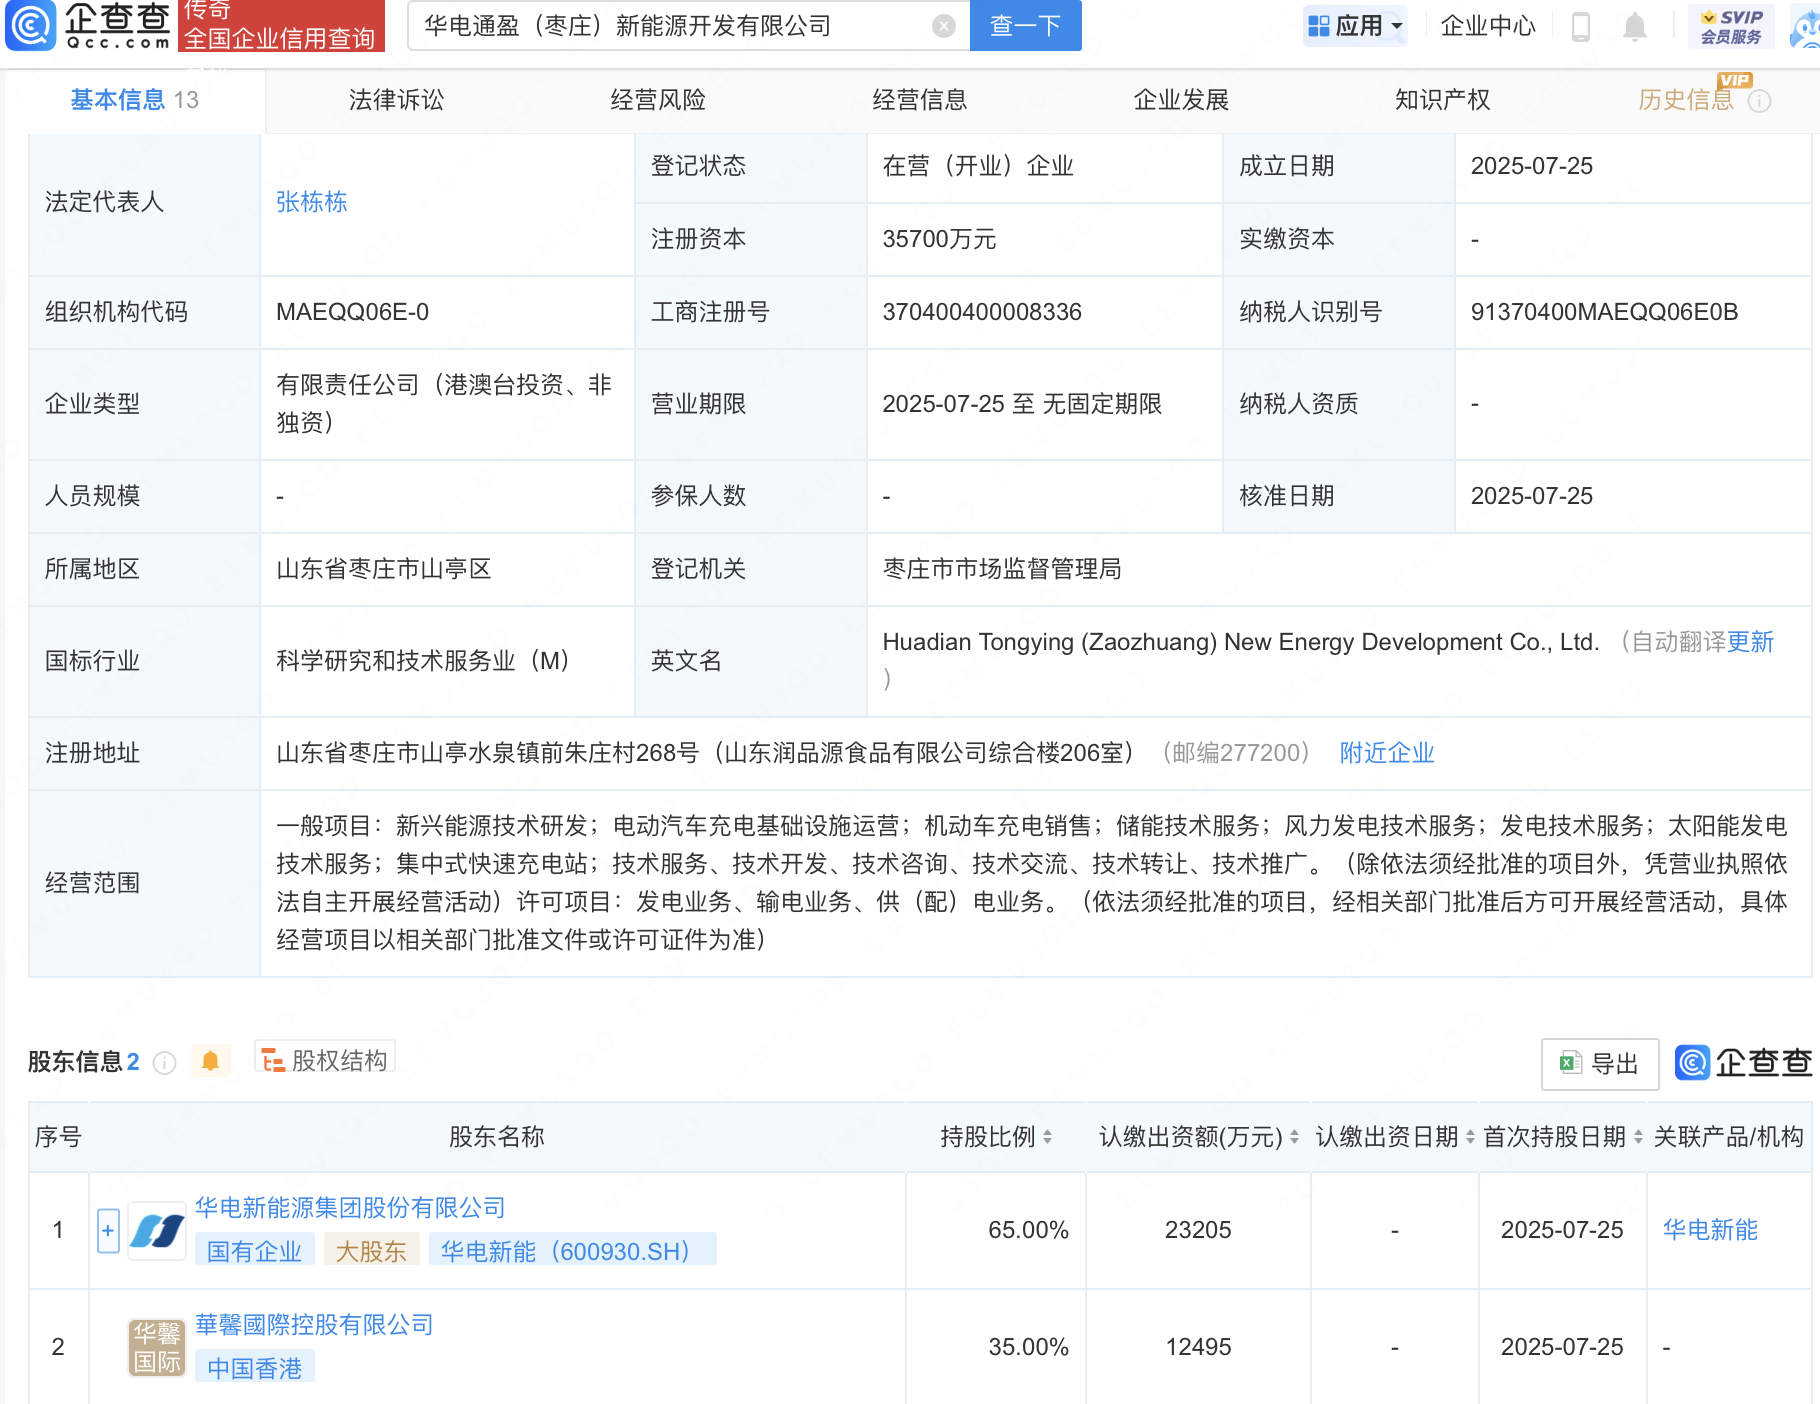Open the 应用 dropdown menu
The image size is (1820, 1404).
click(1355, 26)
